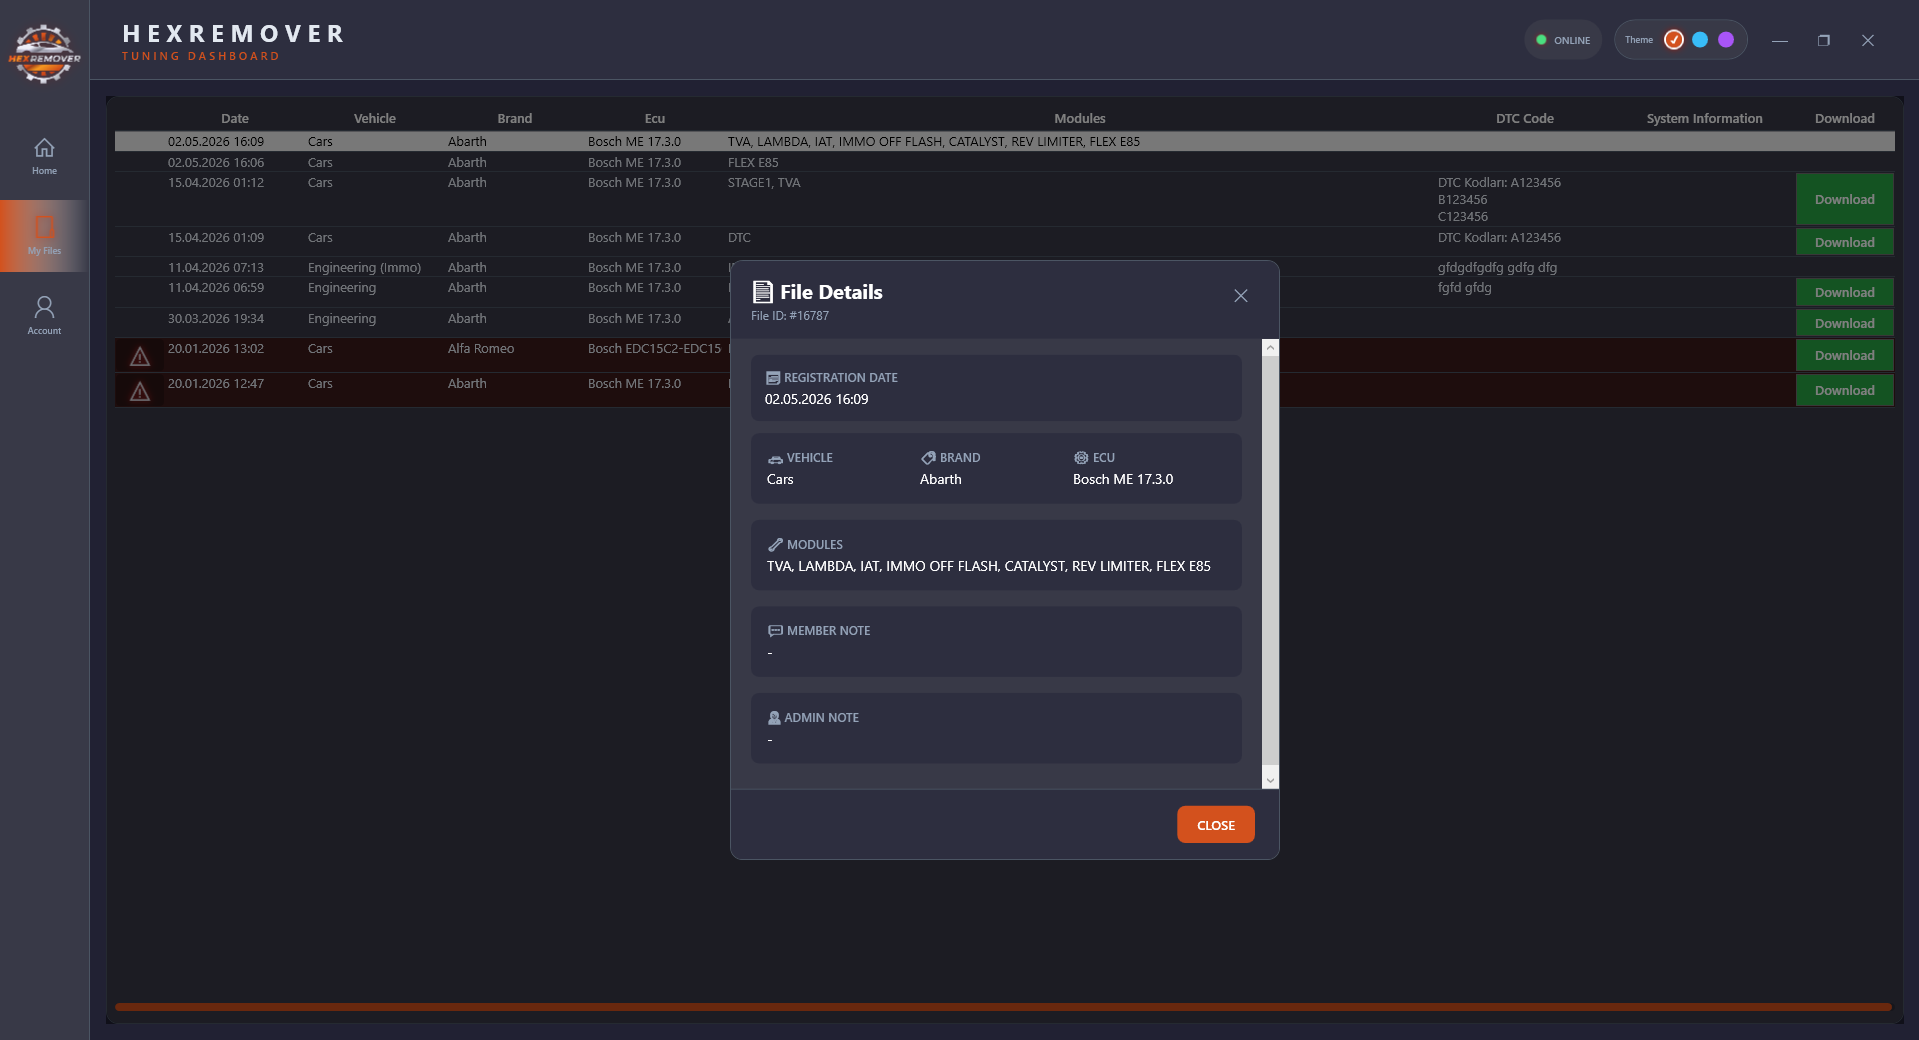Click the Brand tag icon
1919x1040 pixels.
point(928,458)
